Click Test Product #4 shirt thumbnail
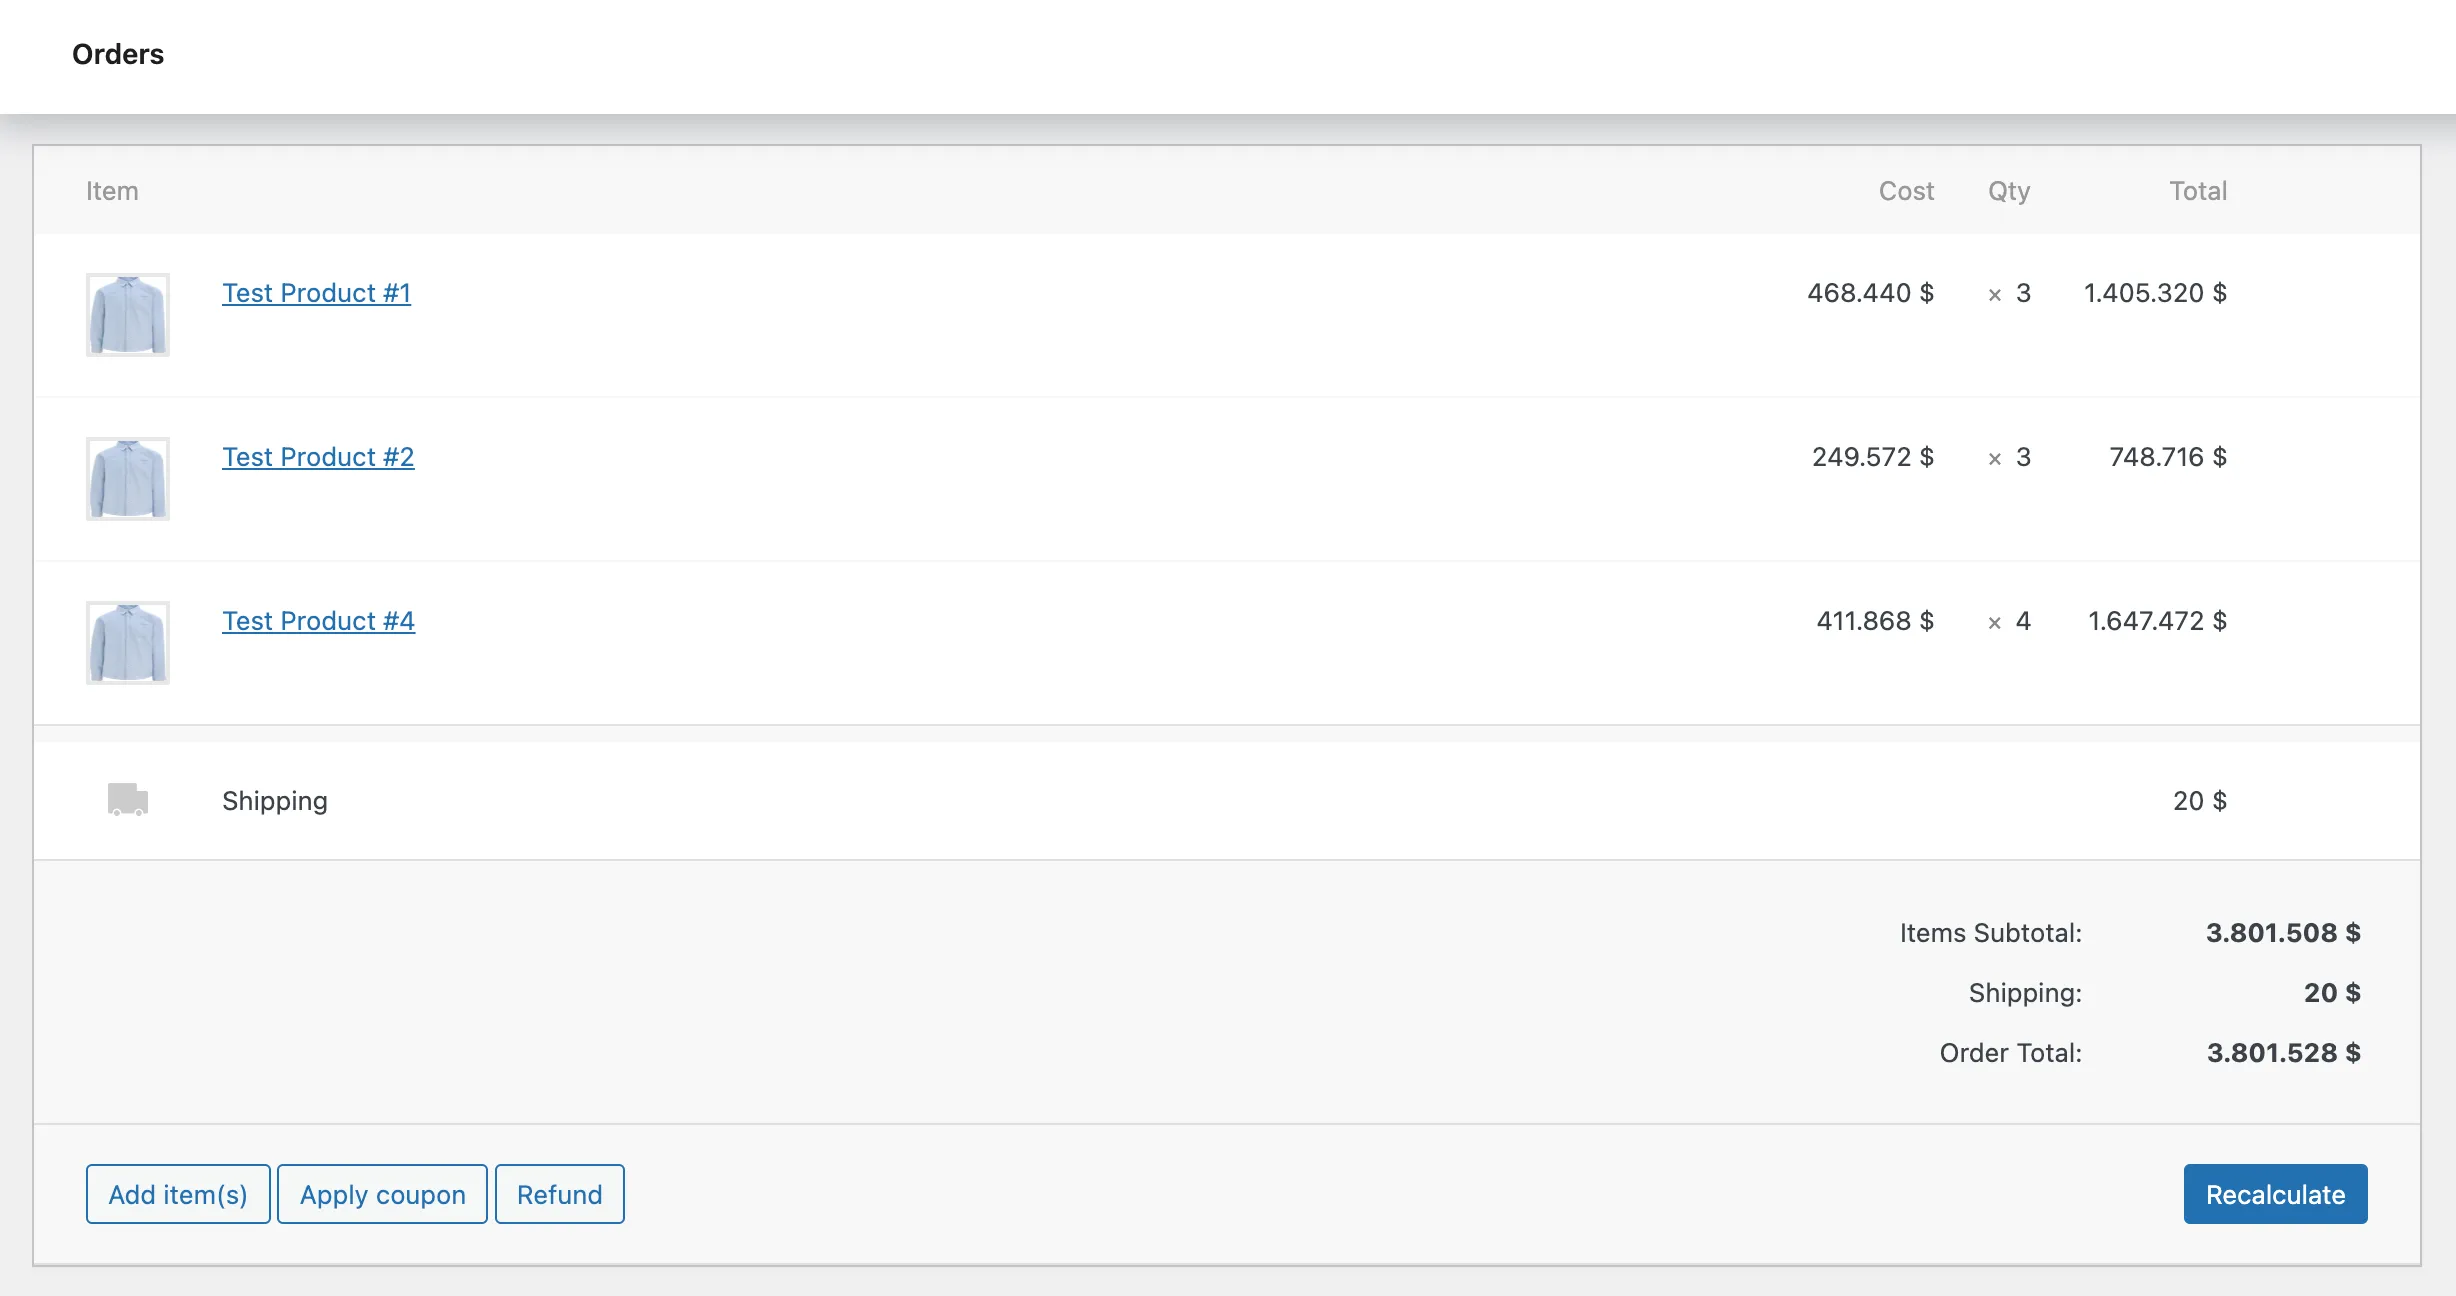 pyautogui.click(x=128, y=643)
